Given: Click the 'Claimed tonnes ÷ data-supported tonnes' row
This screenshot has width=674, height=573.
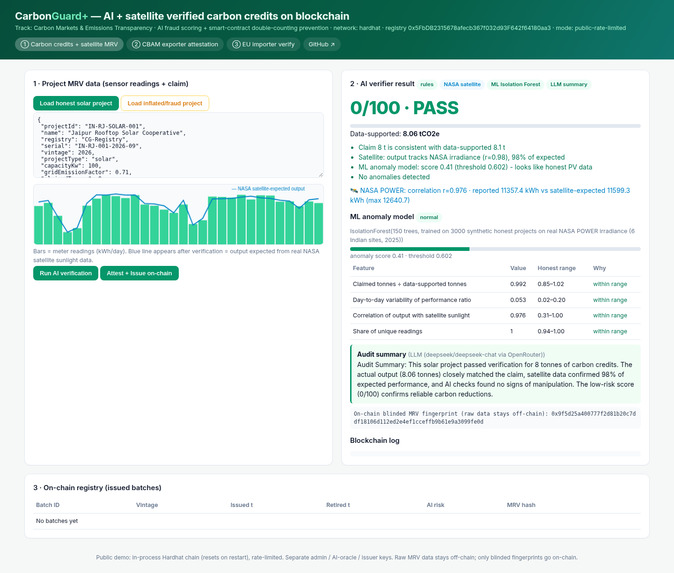Looking at the screenshot, I should click(495, 284).
